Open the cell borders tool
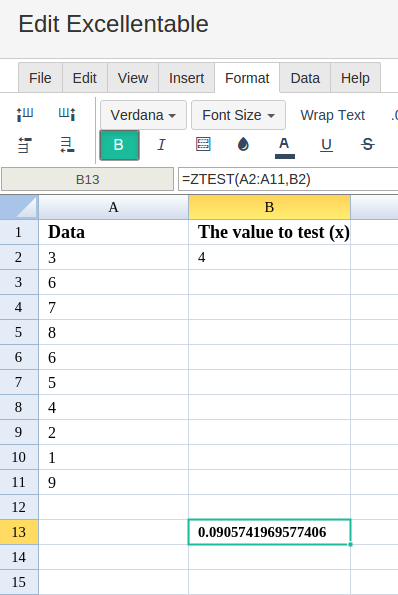 click(x=203, y=145)
